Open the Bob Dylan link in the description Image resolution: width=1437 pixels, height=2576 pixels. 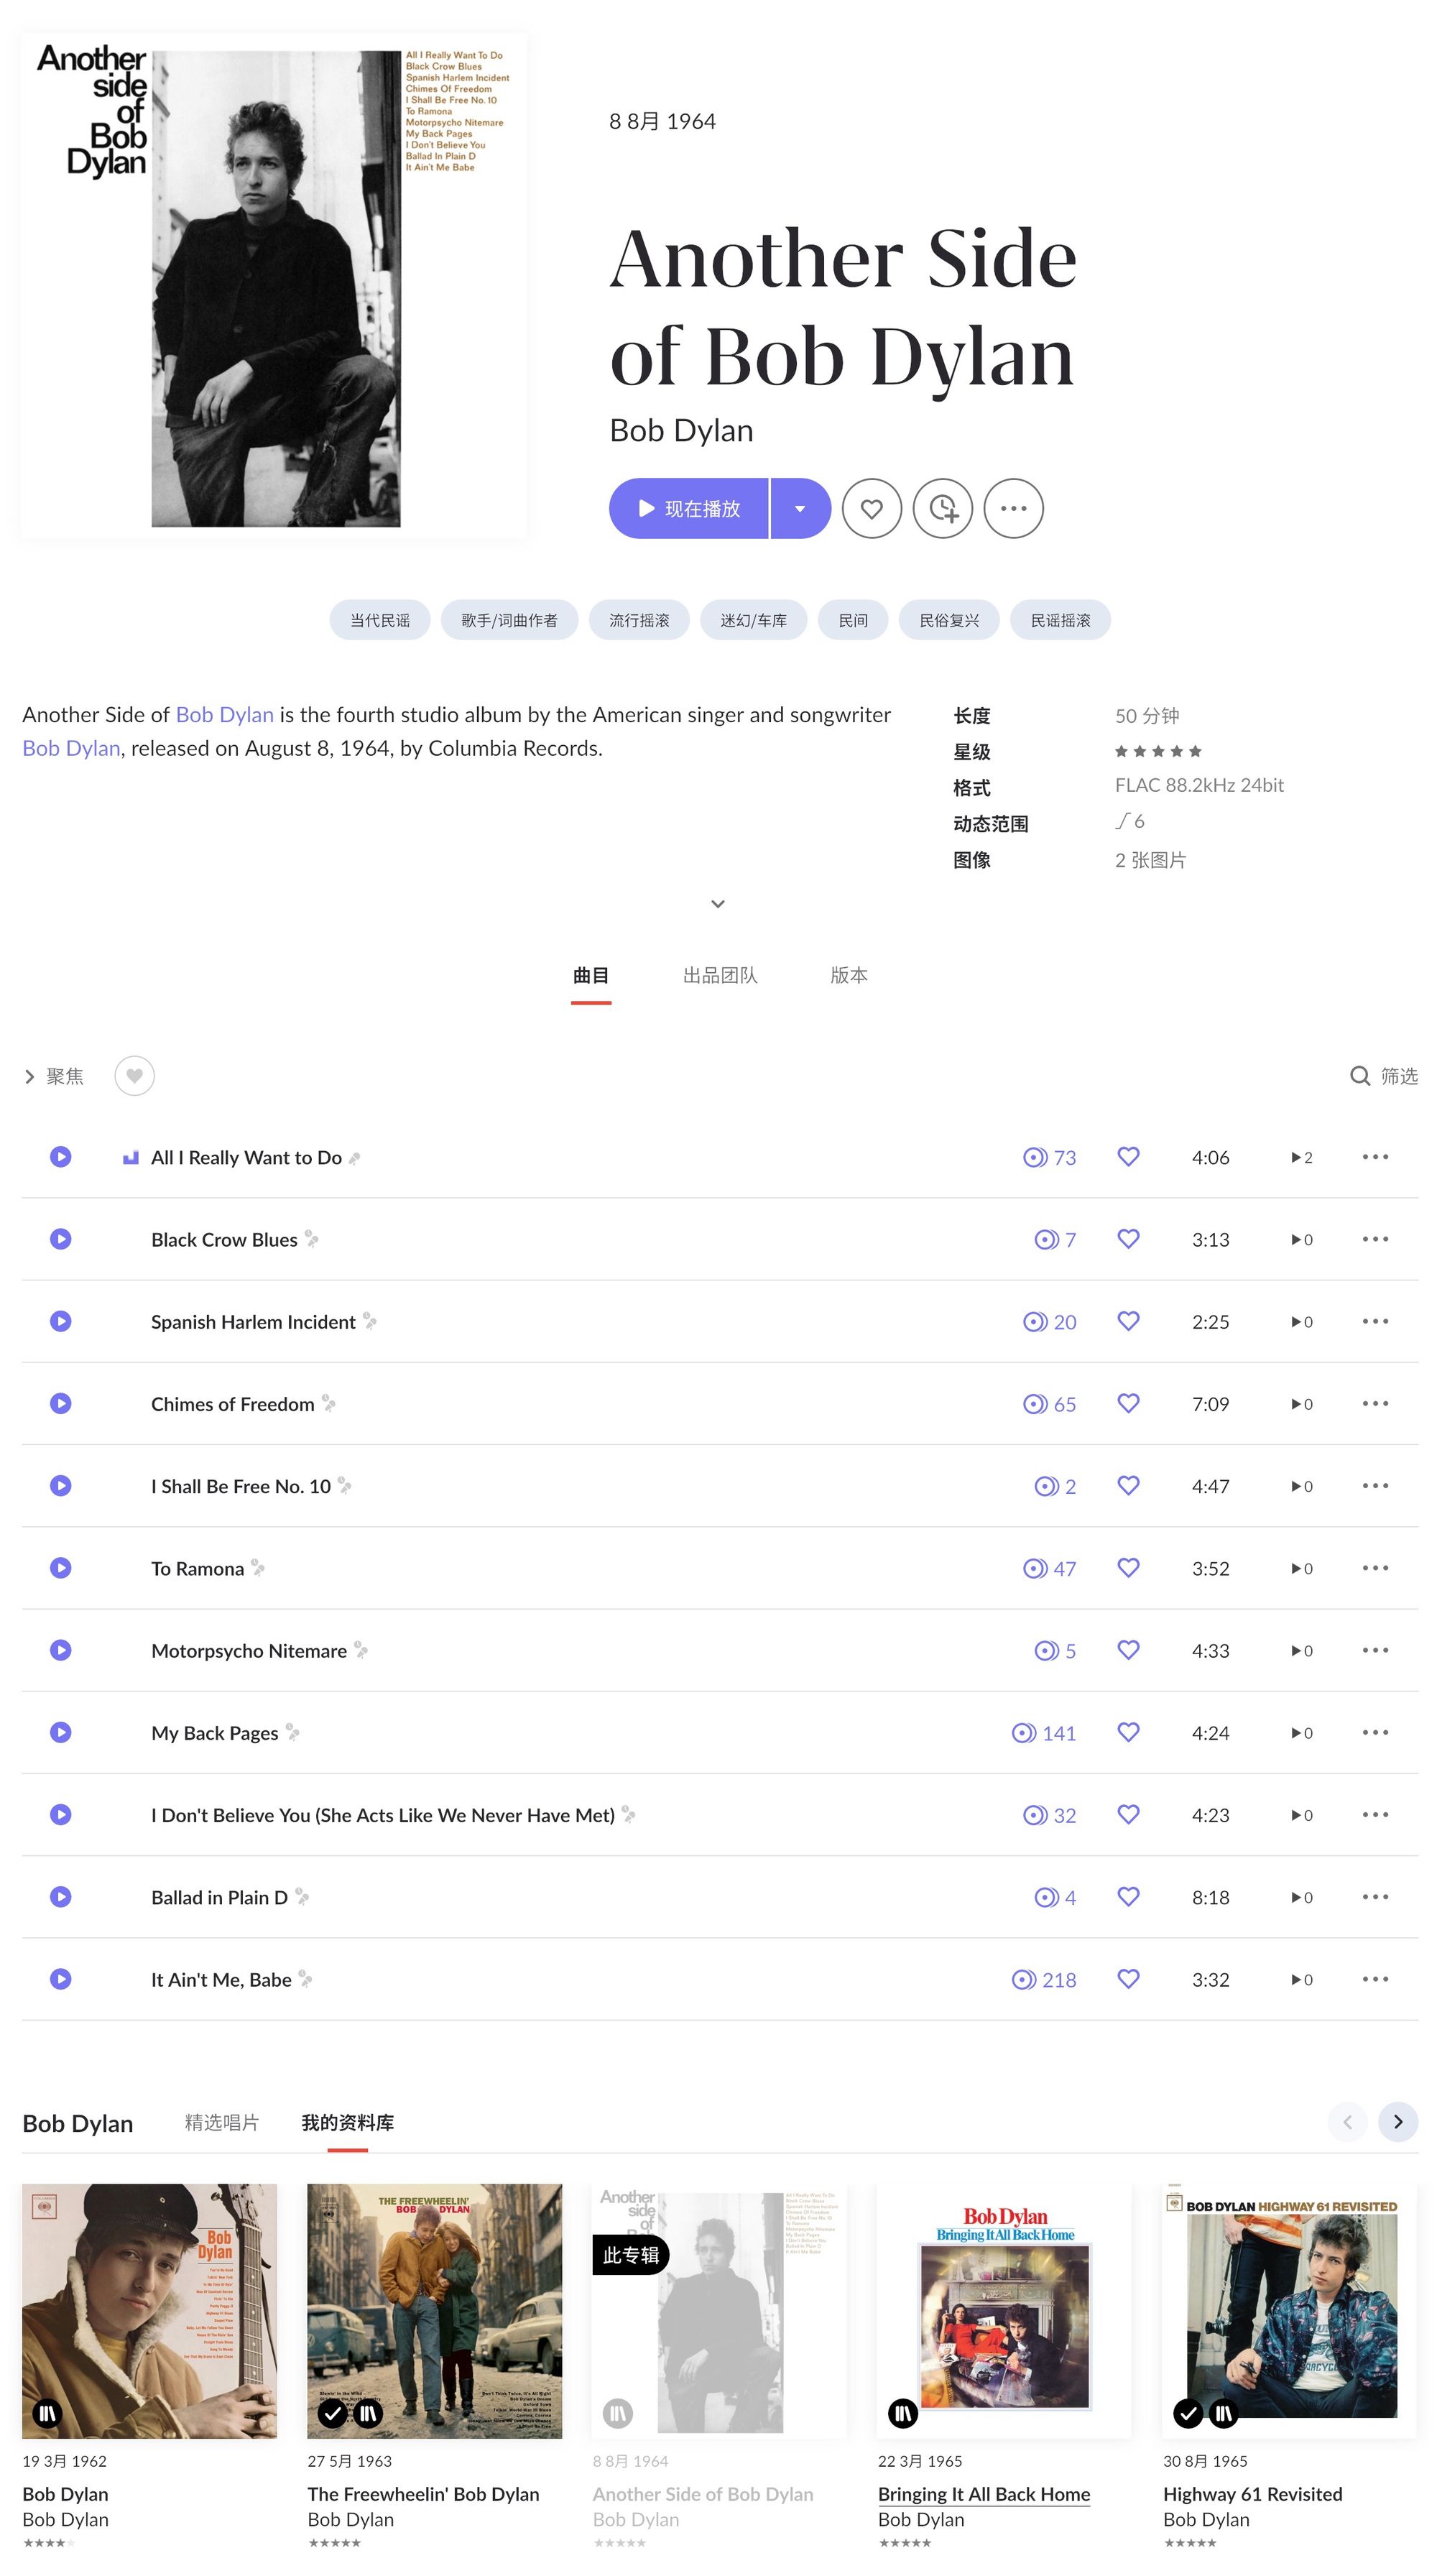tap(224, 714)
